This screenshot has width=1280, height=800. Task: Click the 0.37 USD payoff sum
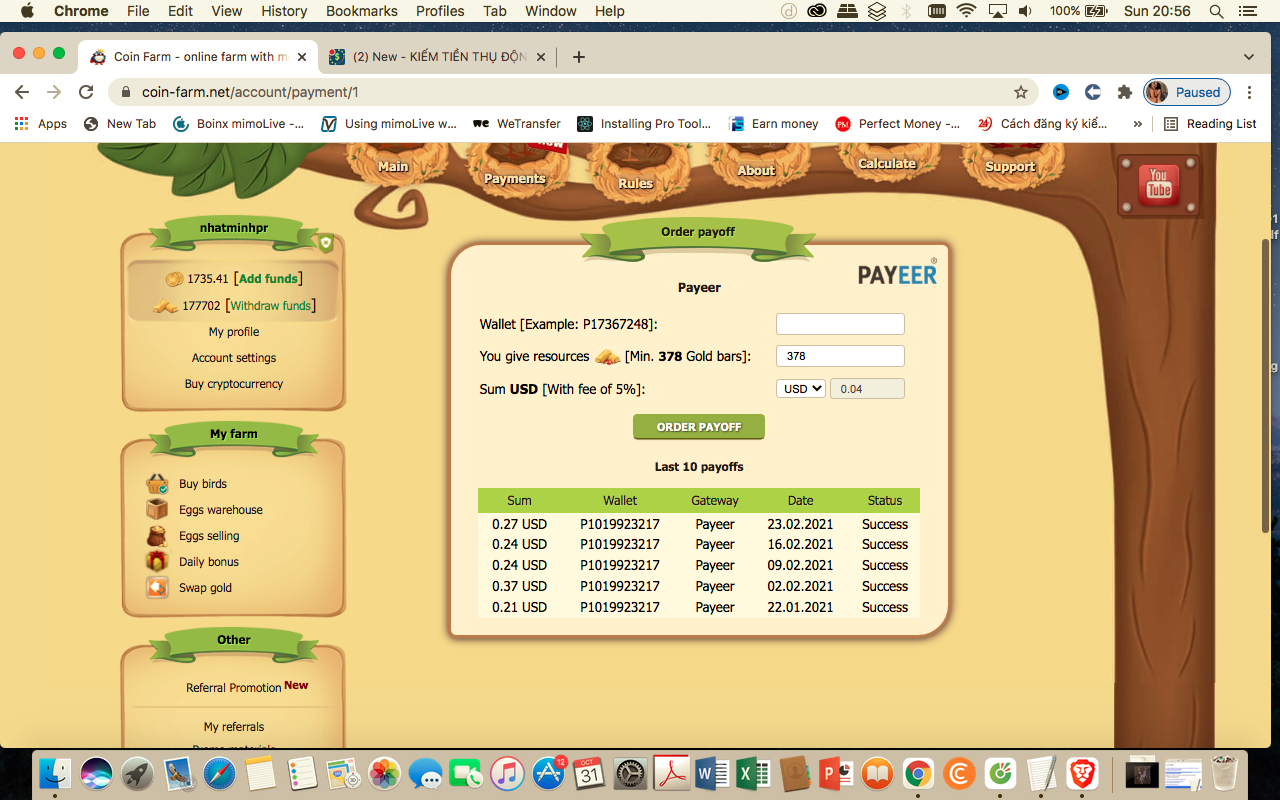(519, 586)
